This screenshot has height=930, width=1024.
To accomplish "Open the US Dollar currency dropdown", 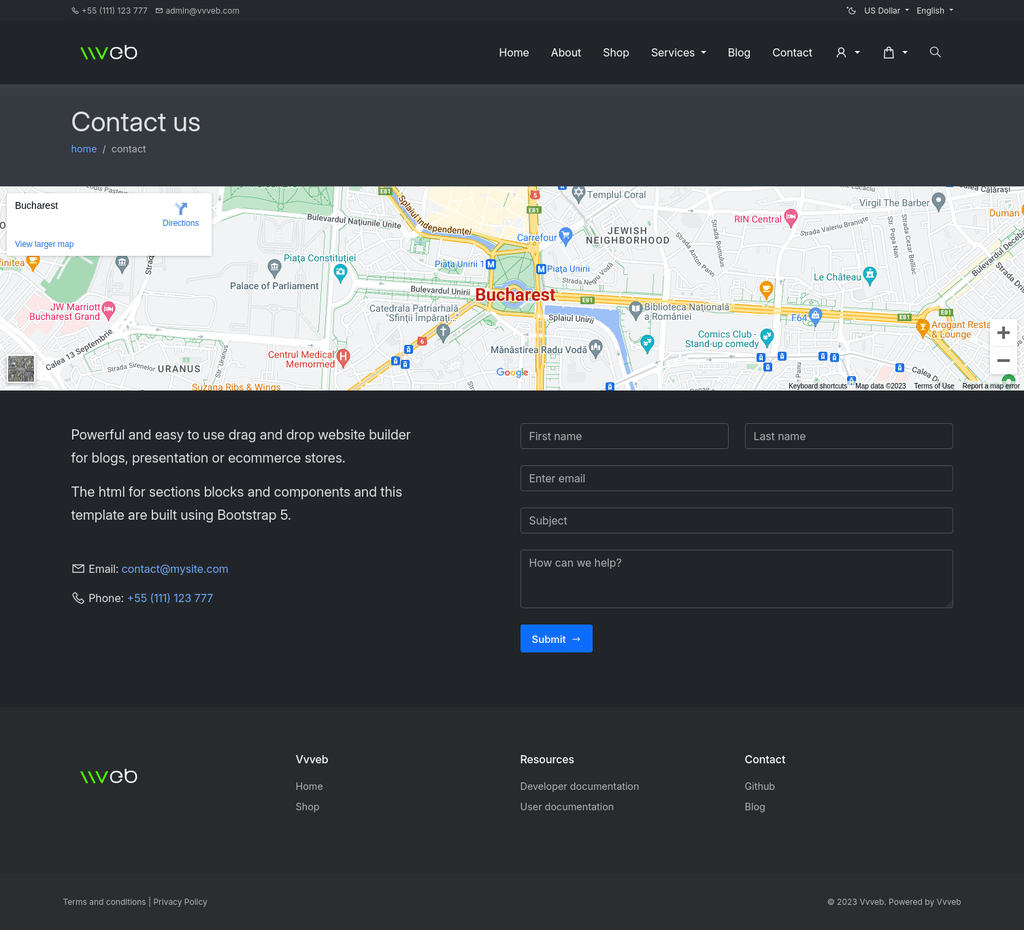I will pyautogui.click(x=886, y=10).
